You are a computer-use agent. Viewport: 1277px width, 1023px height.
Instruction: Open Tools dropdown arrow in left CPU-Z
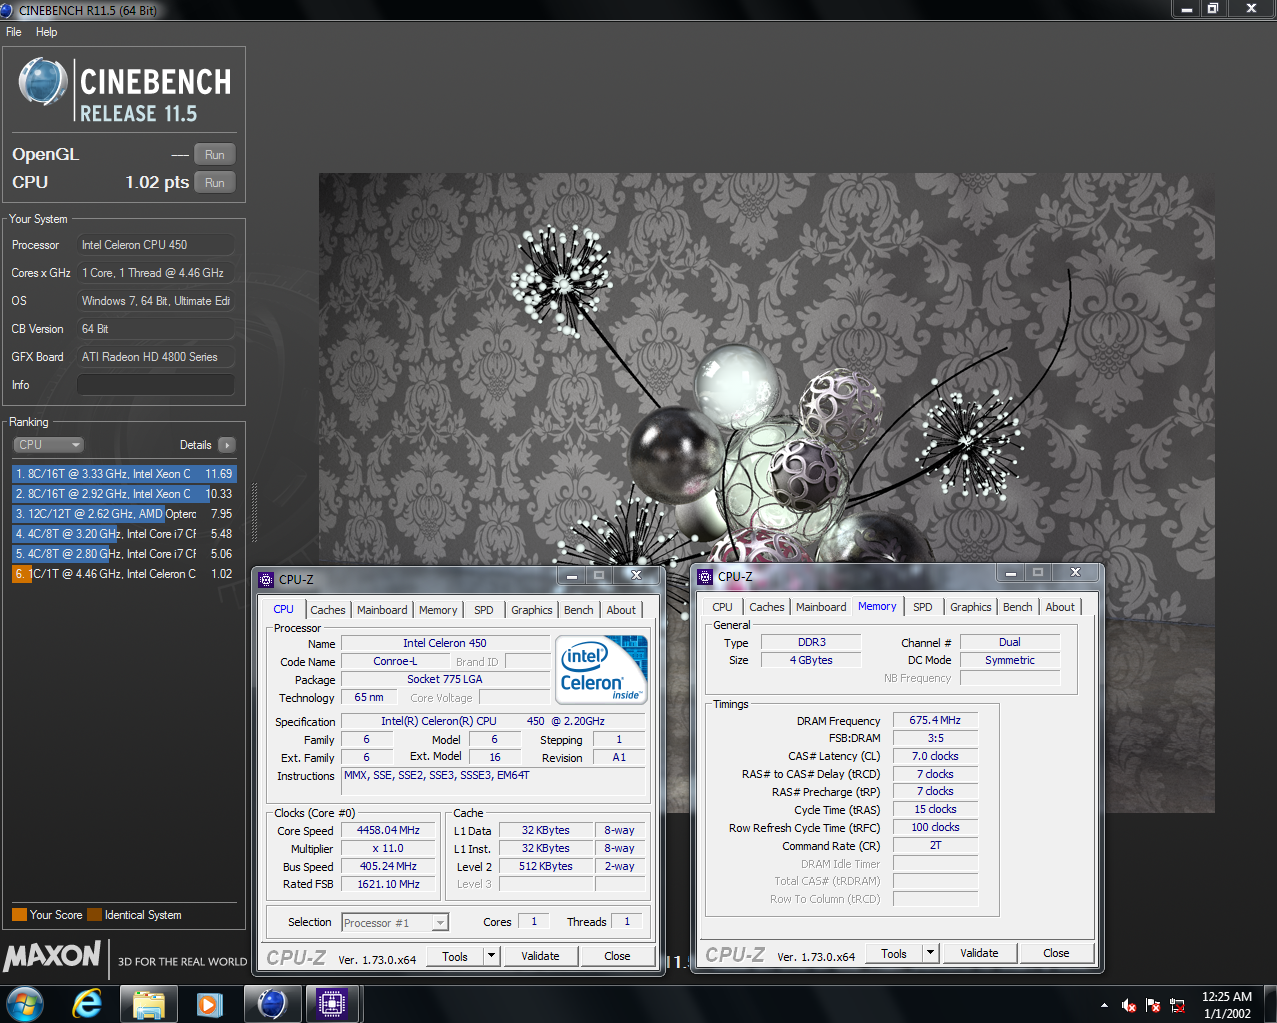491,956
